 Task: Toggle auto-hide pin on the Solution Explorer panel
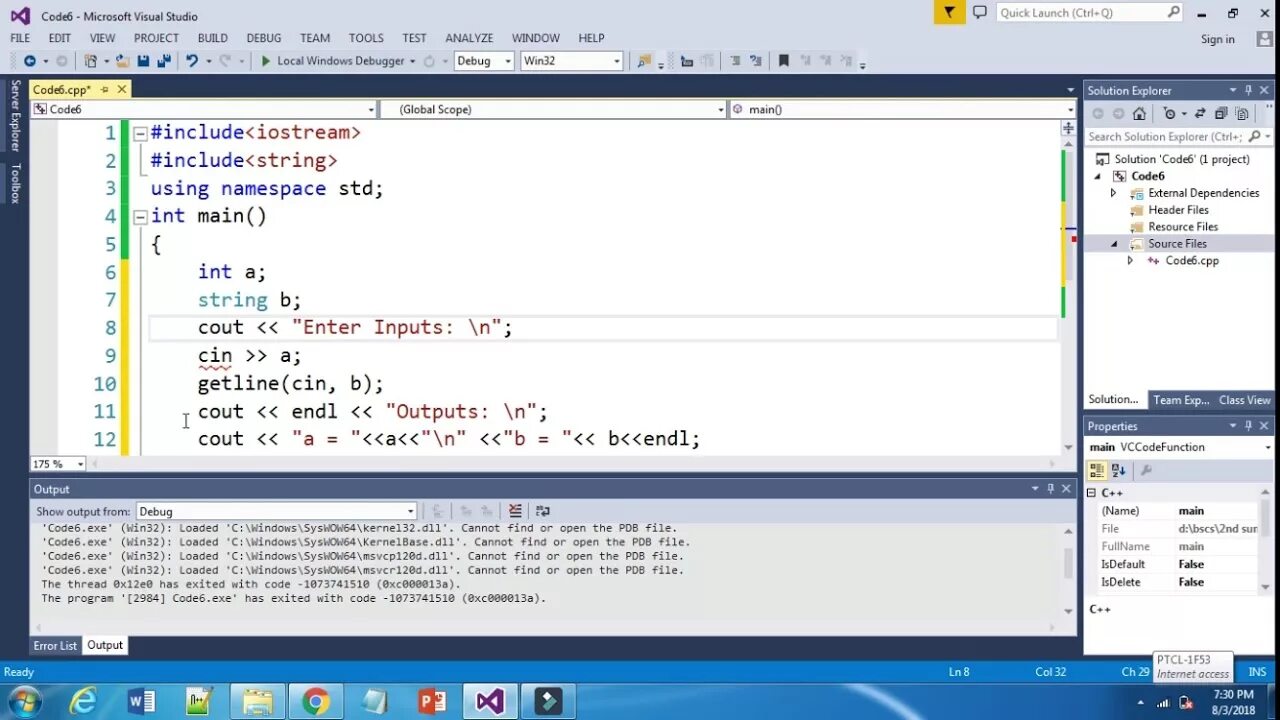pyautogui.click(x=1248, y=90)
